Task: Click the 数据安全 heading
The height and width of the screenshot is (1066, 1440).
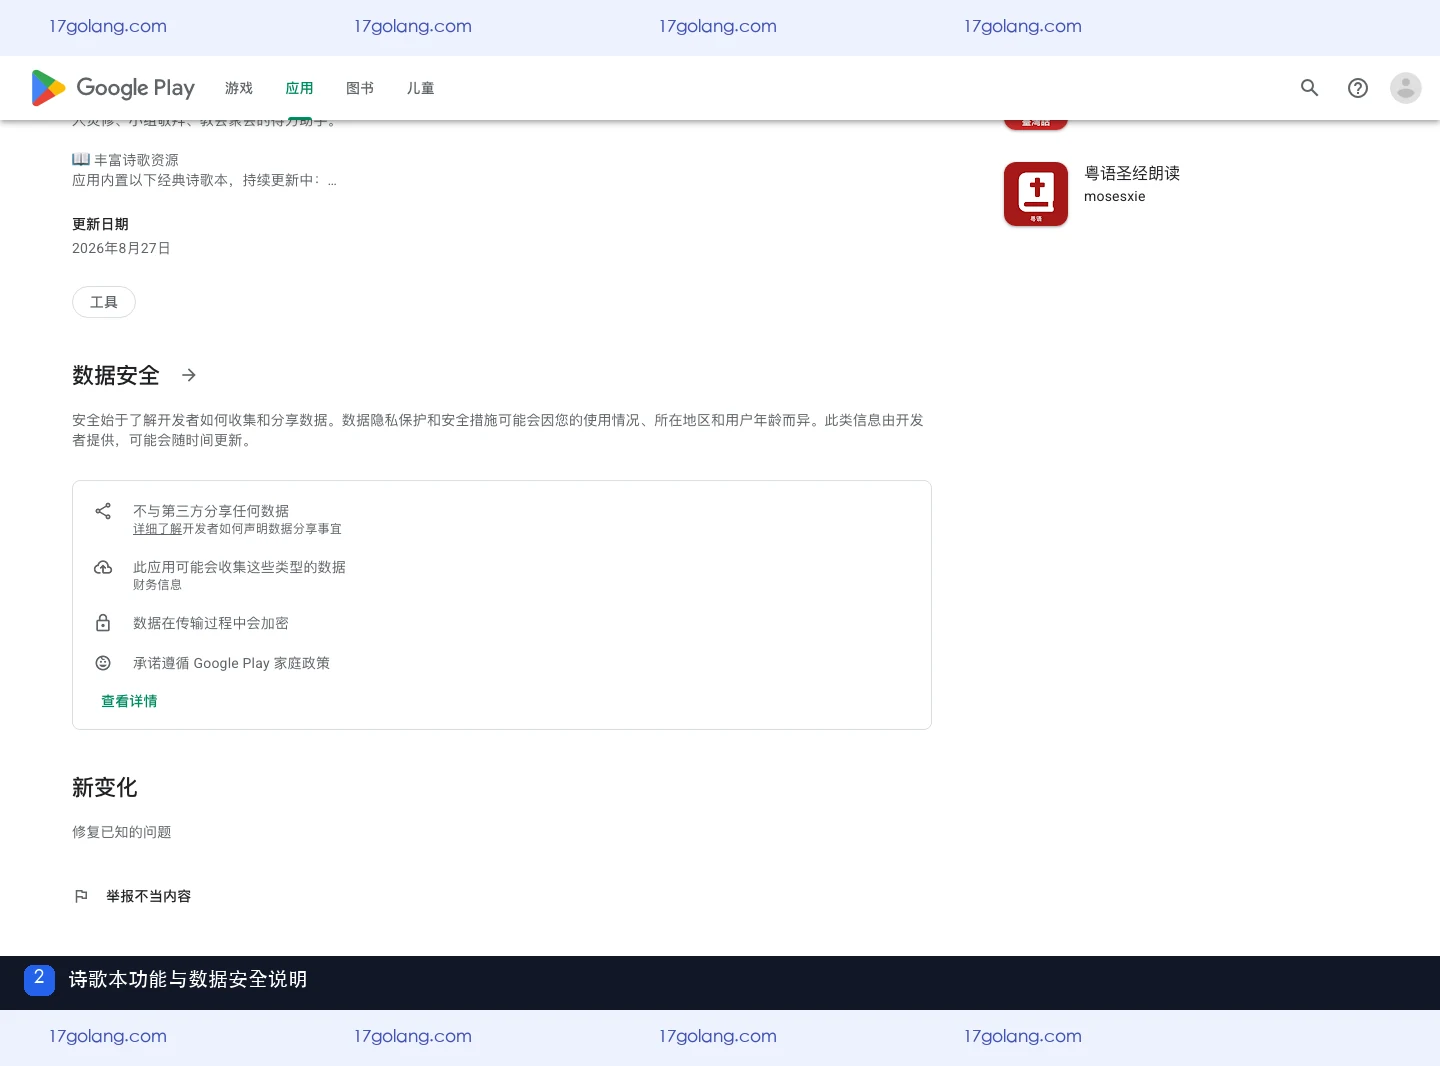Action: [x=116, y=375]
